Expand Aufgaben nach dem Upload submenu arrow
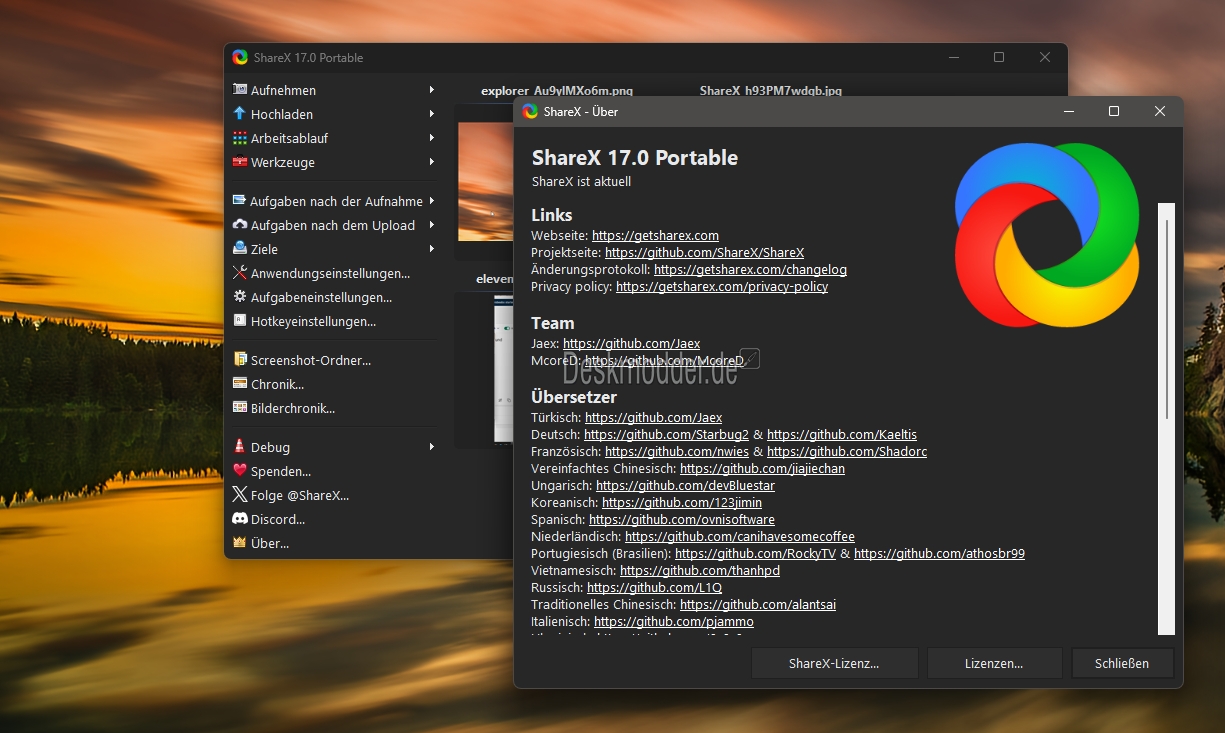This screenshot has height=733, width=1225. pyautogui.click(x=432, y=225)
